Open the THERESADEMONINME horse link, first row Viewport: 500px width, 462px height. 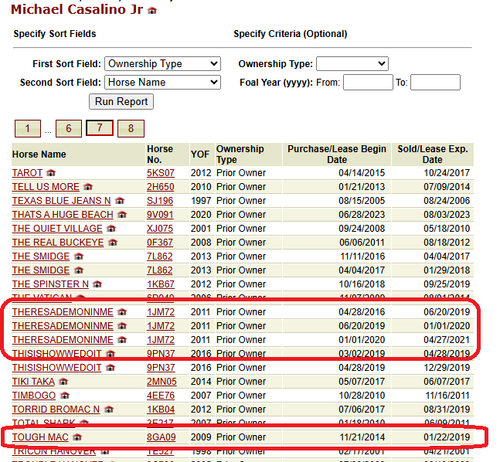pyautogui.click(x=63, y=312)
